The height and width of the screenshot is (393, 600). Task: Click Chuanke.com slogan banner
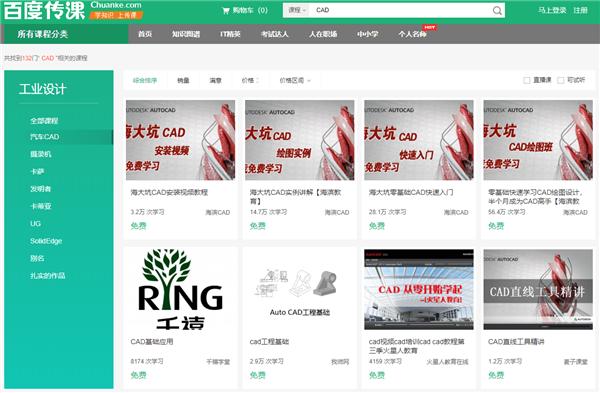[x=116, y=15]
